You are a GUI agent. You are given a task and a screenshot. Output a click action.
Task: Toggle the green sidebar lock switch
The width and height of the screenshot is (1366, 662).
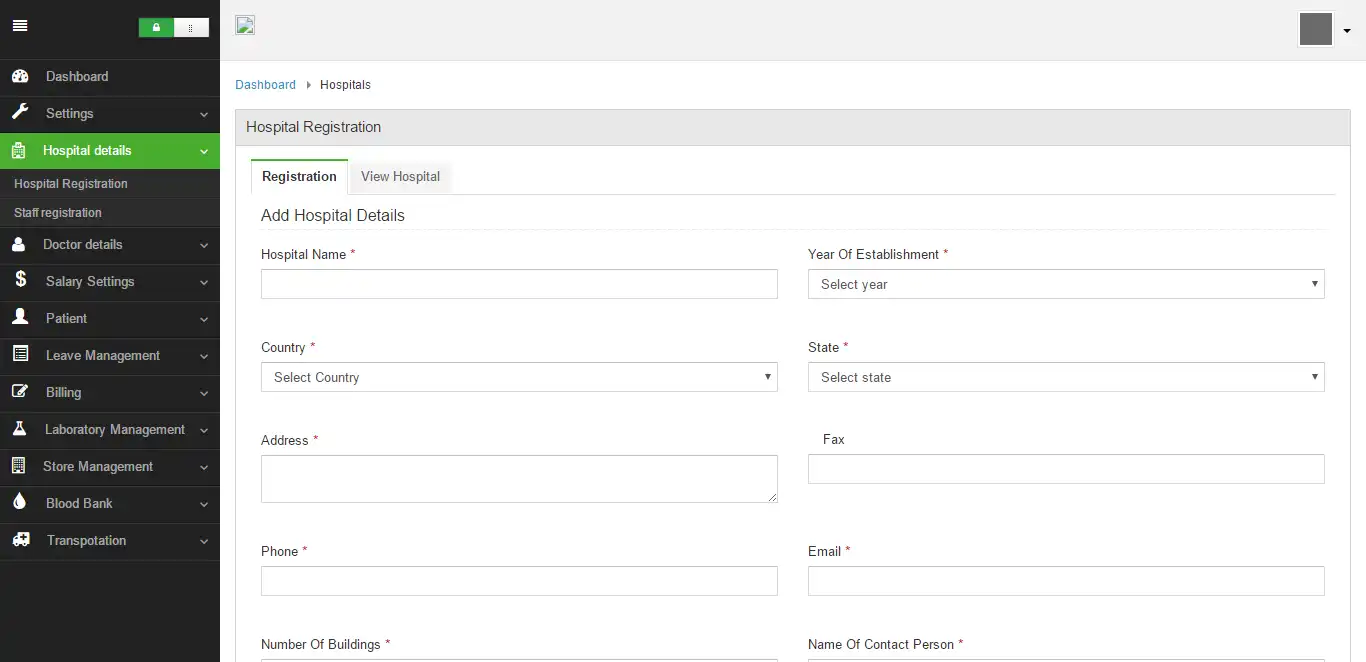click(x=173, y=28)
